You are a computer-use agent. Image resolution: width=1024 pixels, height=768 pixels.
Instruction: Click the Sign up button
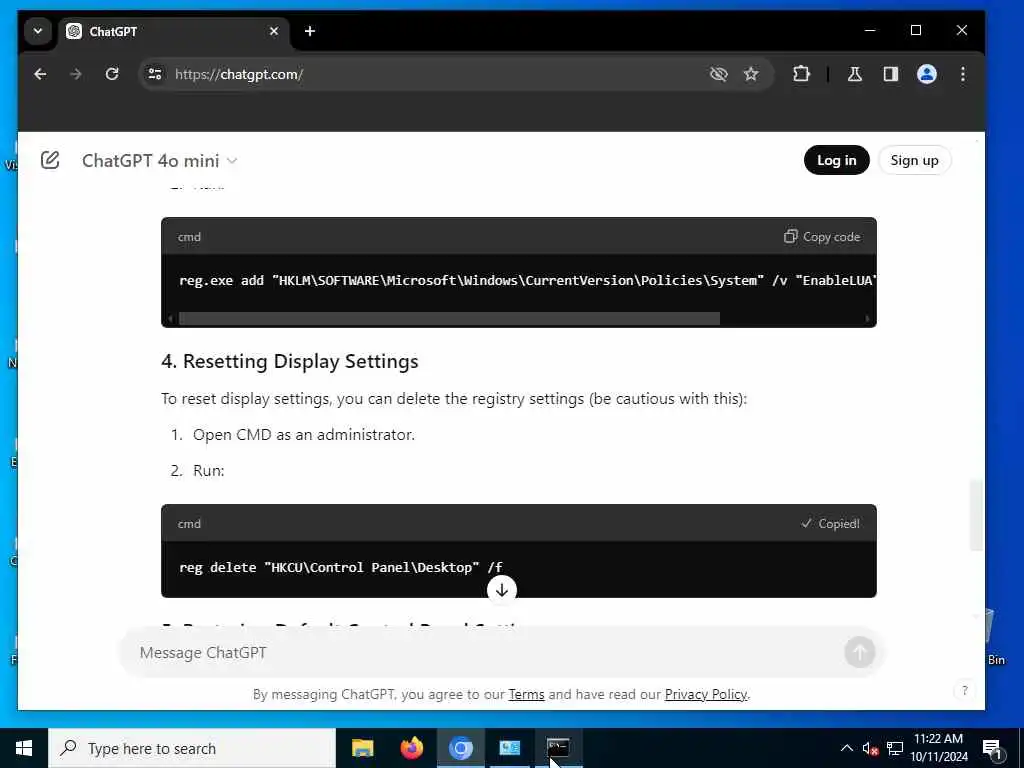click(x=914, y=160)
